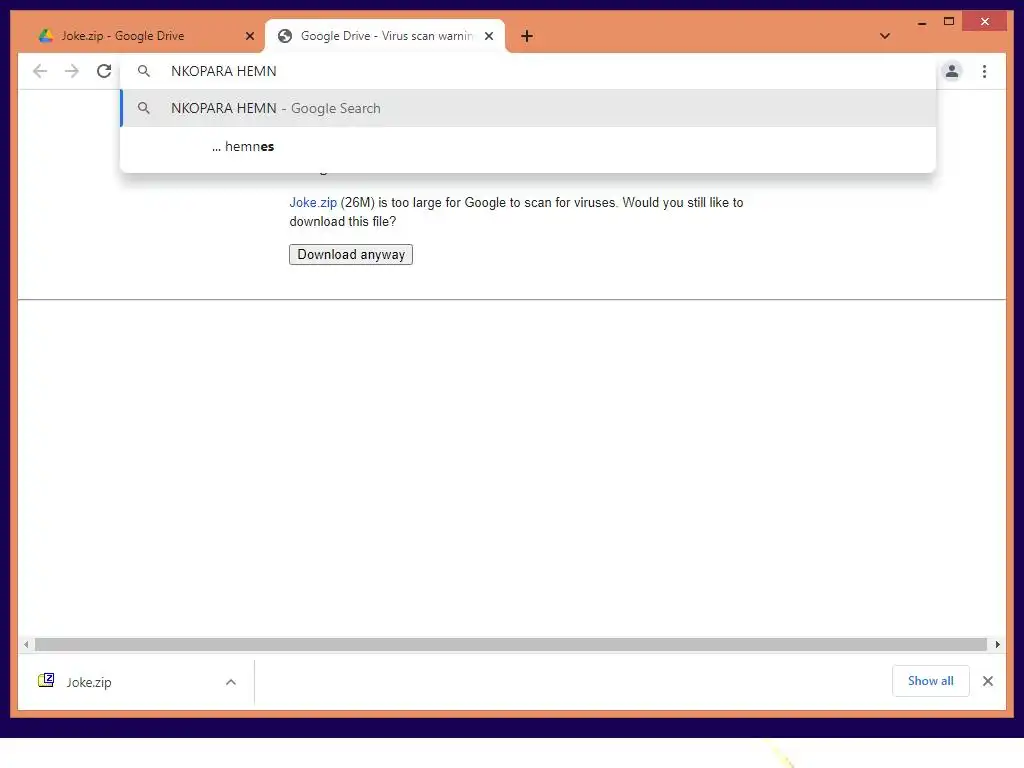Click Show all downloads
Viewport: 1024px width, 768px height.
pyautogui.click(x=931, y=681)
